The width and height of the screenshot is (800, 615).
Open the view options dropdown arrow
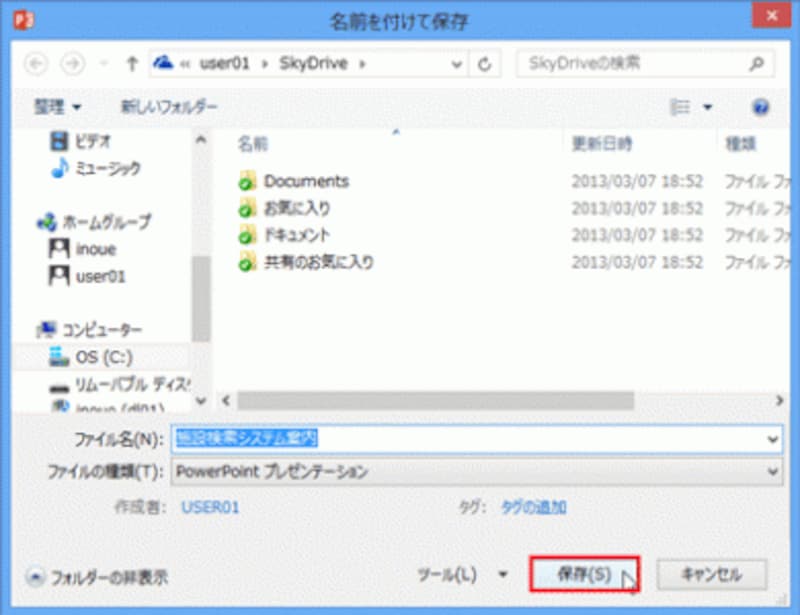pyautogui.click(x=708, y=107)
